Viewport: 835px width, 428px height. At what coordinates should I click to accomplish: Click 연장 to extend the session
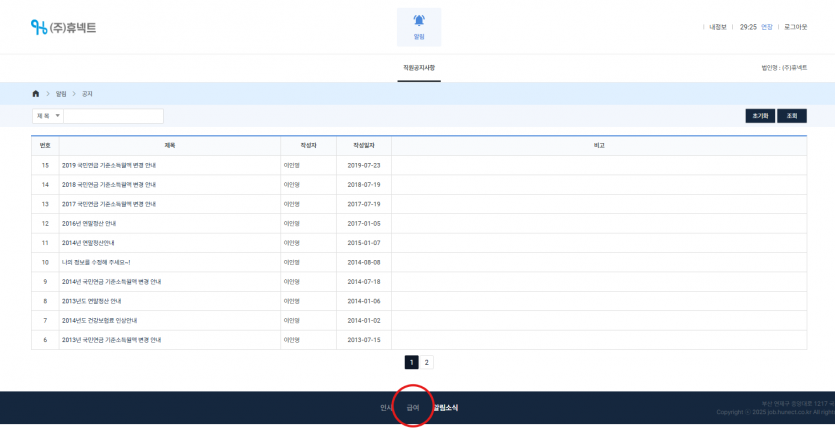(x=767, y=27)
